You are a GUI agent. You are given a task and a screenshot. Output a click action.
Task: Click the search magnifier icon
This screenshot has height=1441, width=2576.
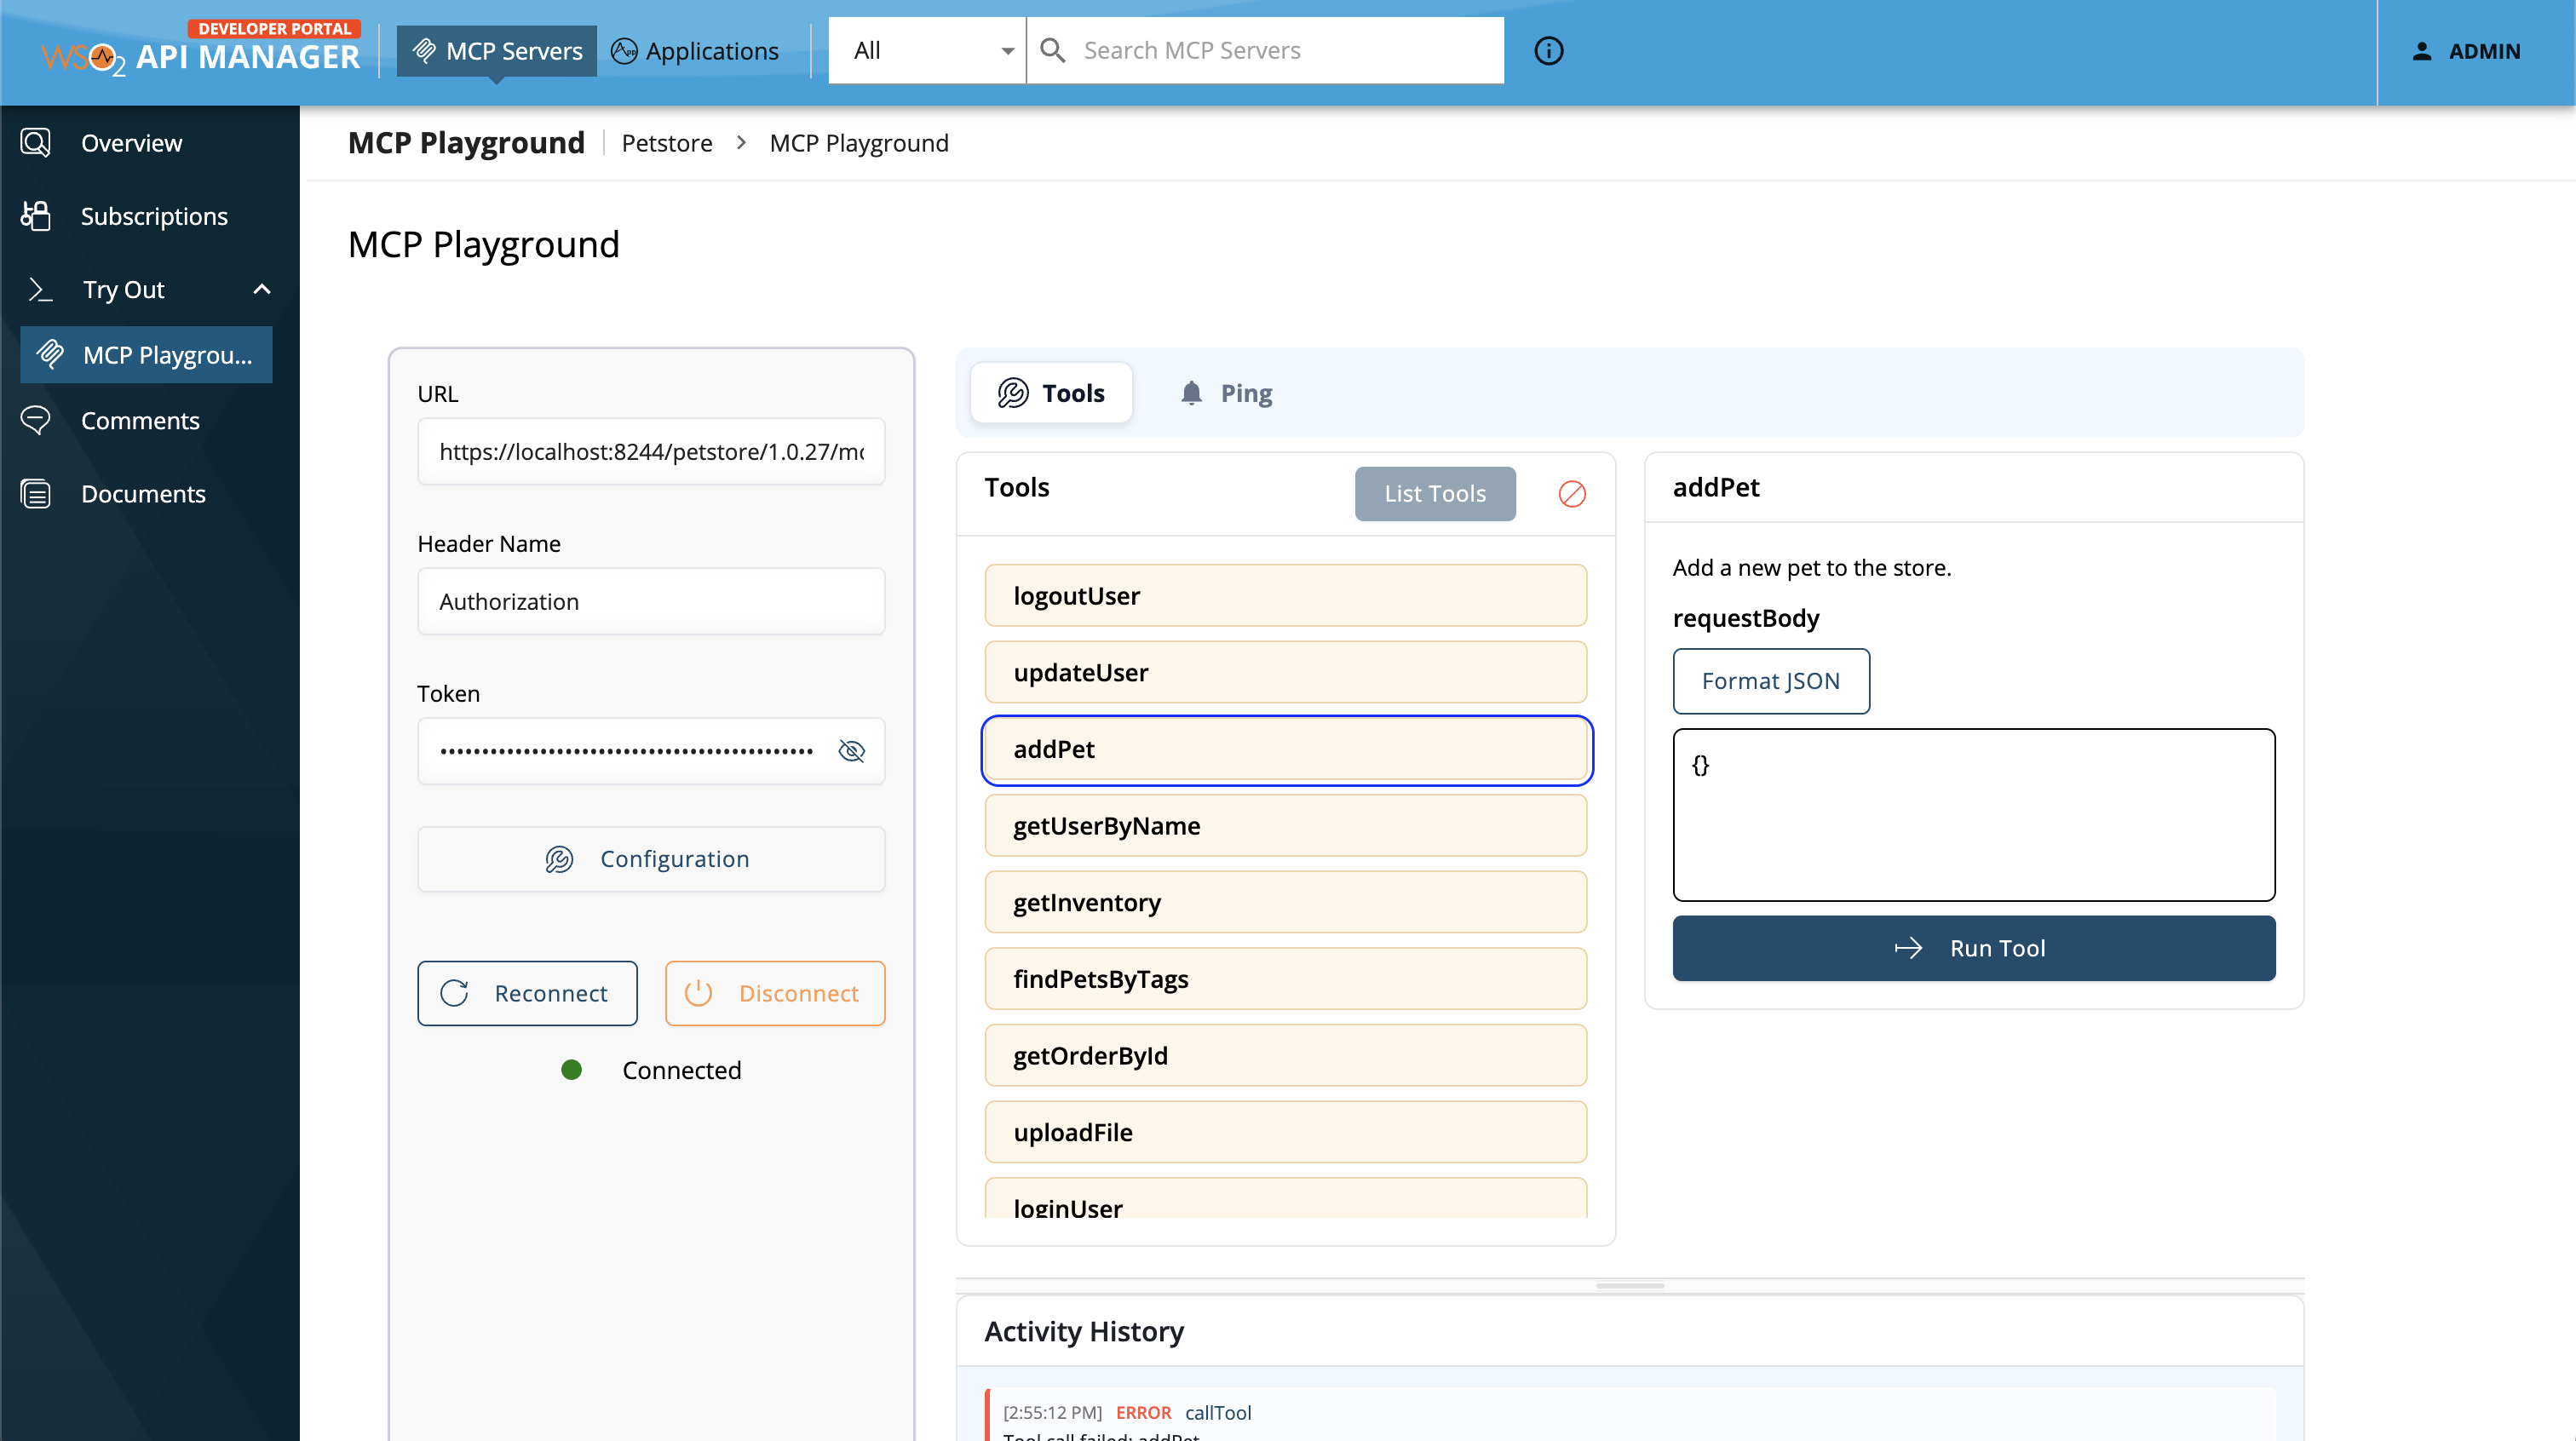point(1052,51)
